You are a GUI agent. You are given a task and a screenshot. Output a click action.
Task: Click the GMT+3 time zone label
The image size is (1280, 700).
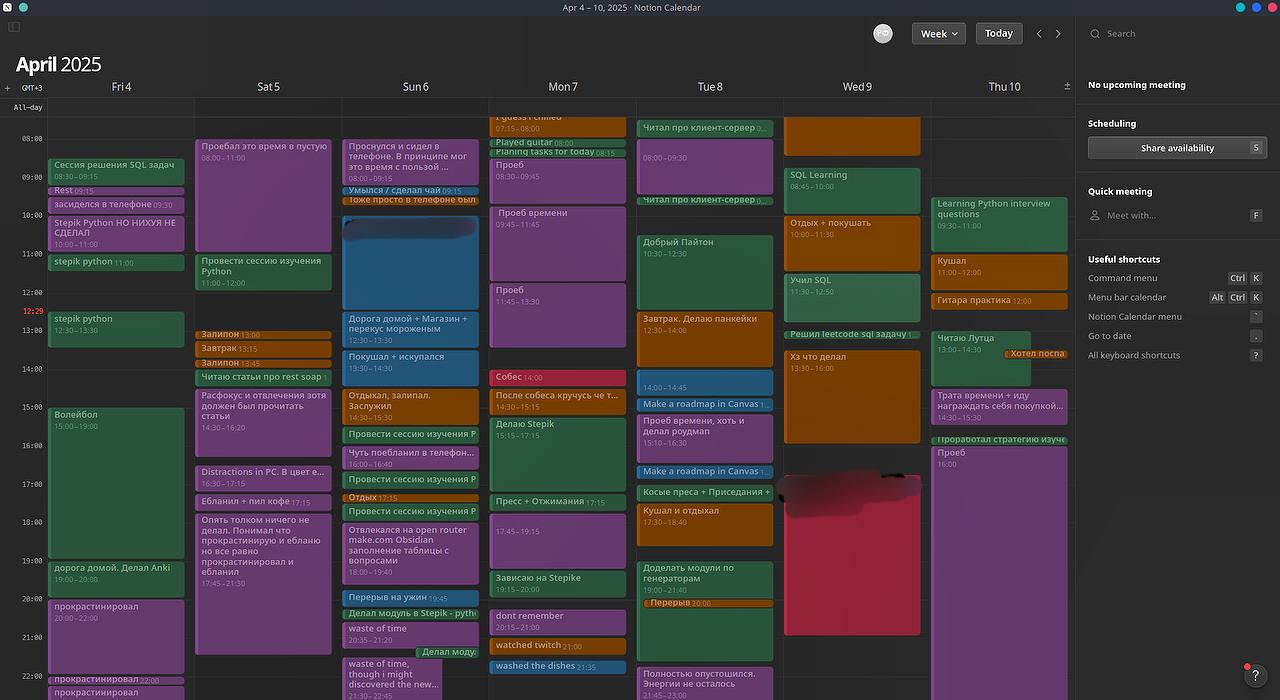[x=32, y=88]
